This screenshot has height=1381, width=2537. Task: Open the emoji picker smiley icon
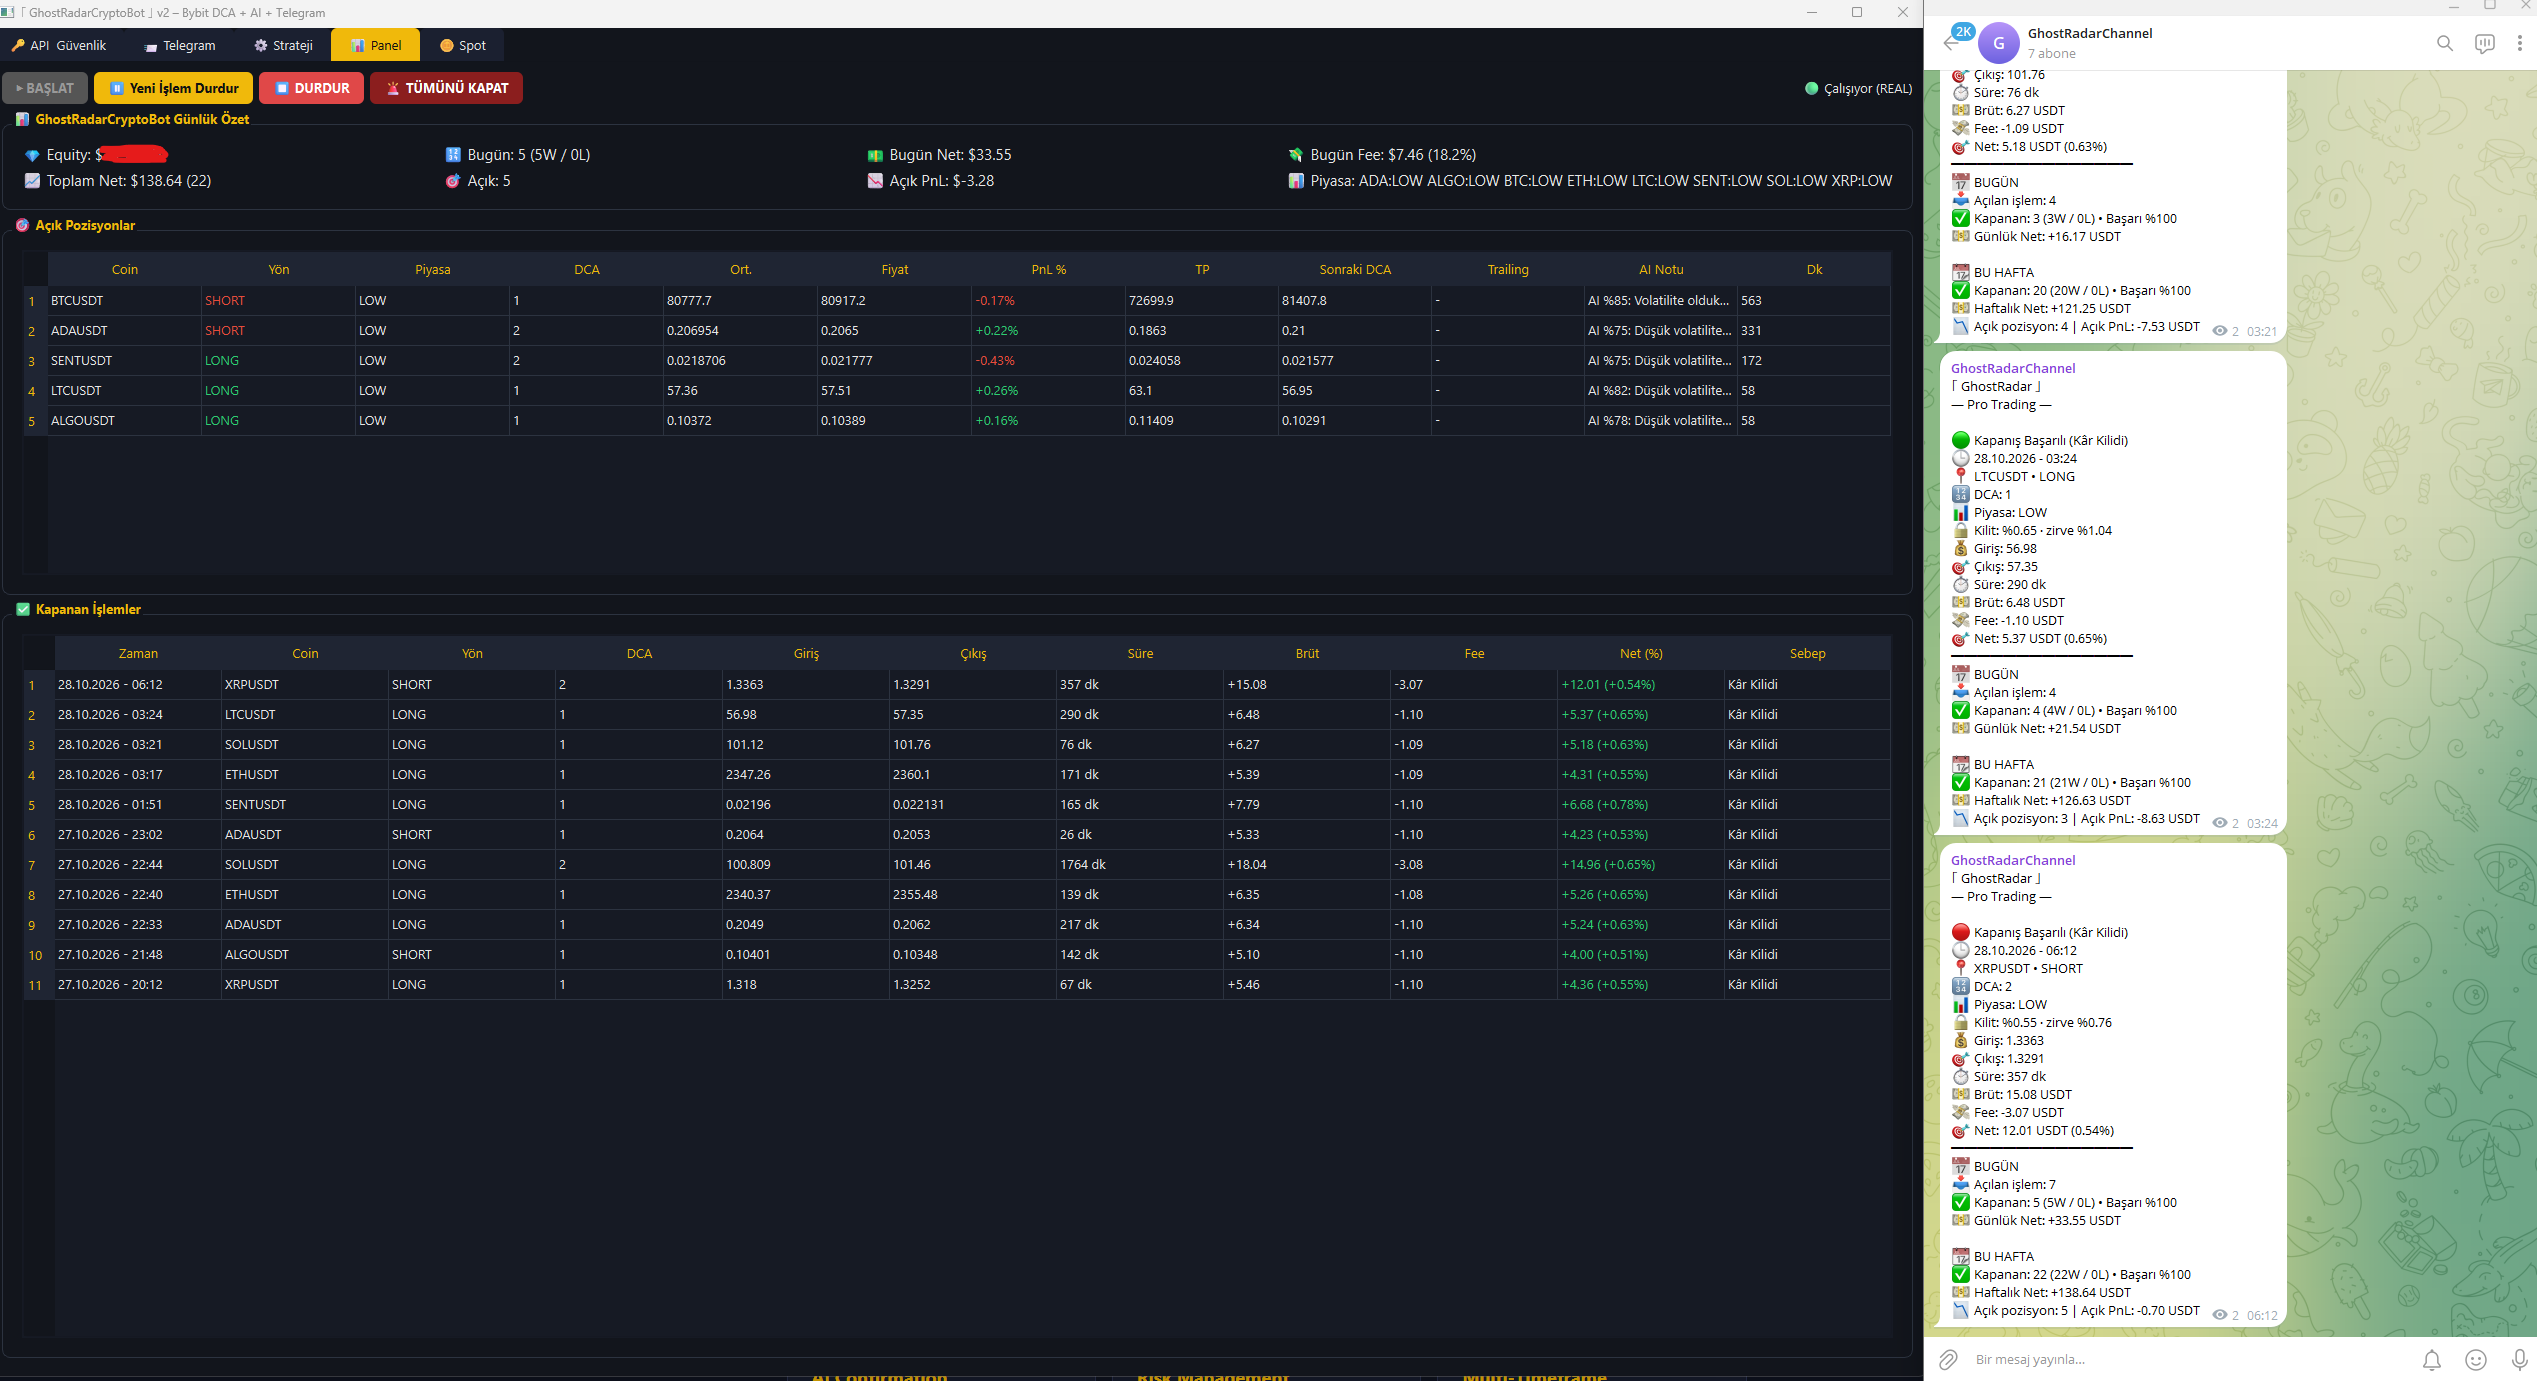[2475, 1359]
